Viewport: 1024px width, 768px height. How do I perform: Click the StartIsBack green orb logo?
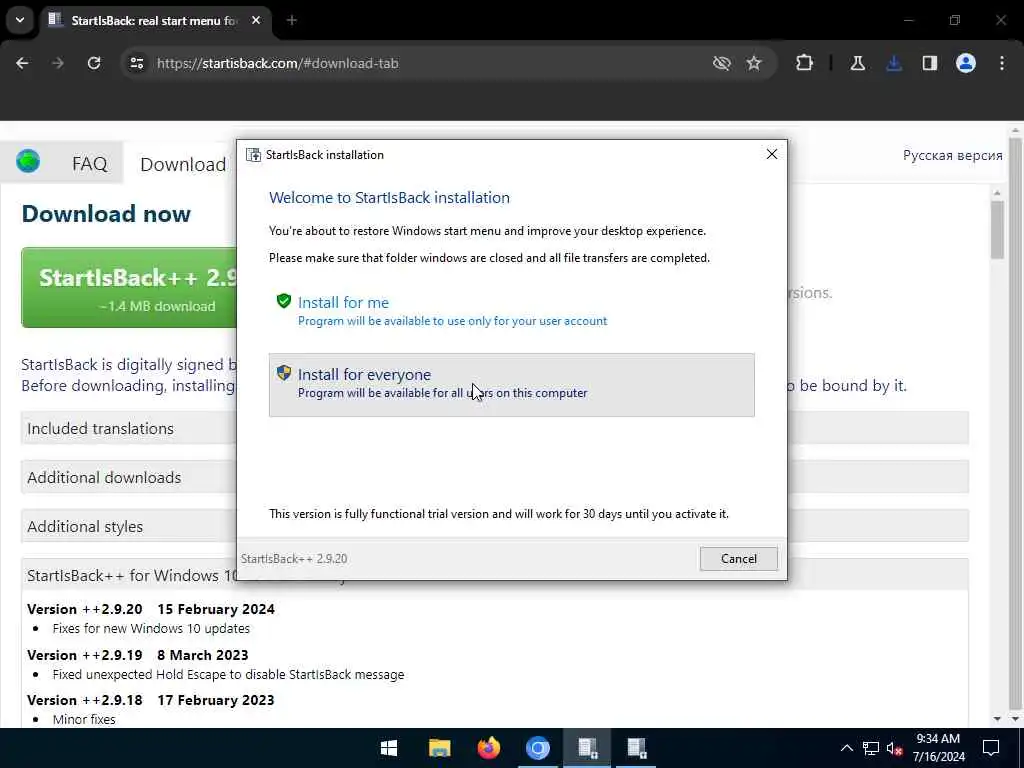pyautogui.click(x=28, y=161)
